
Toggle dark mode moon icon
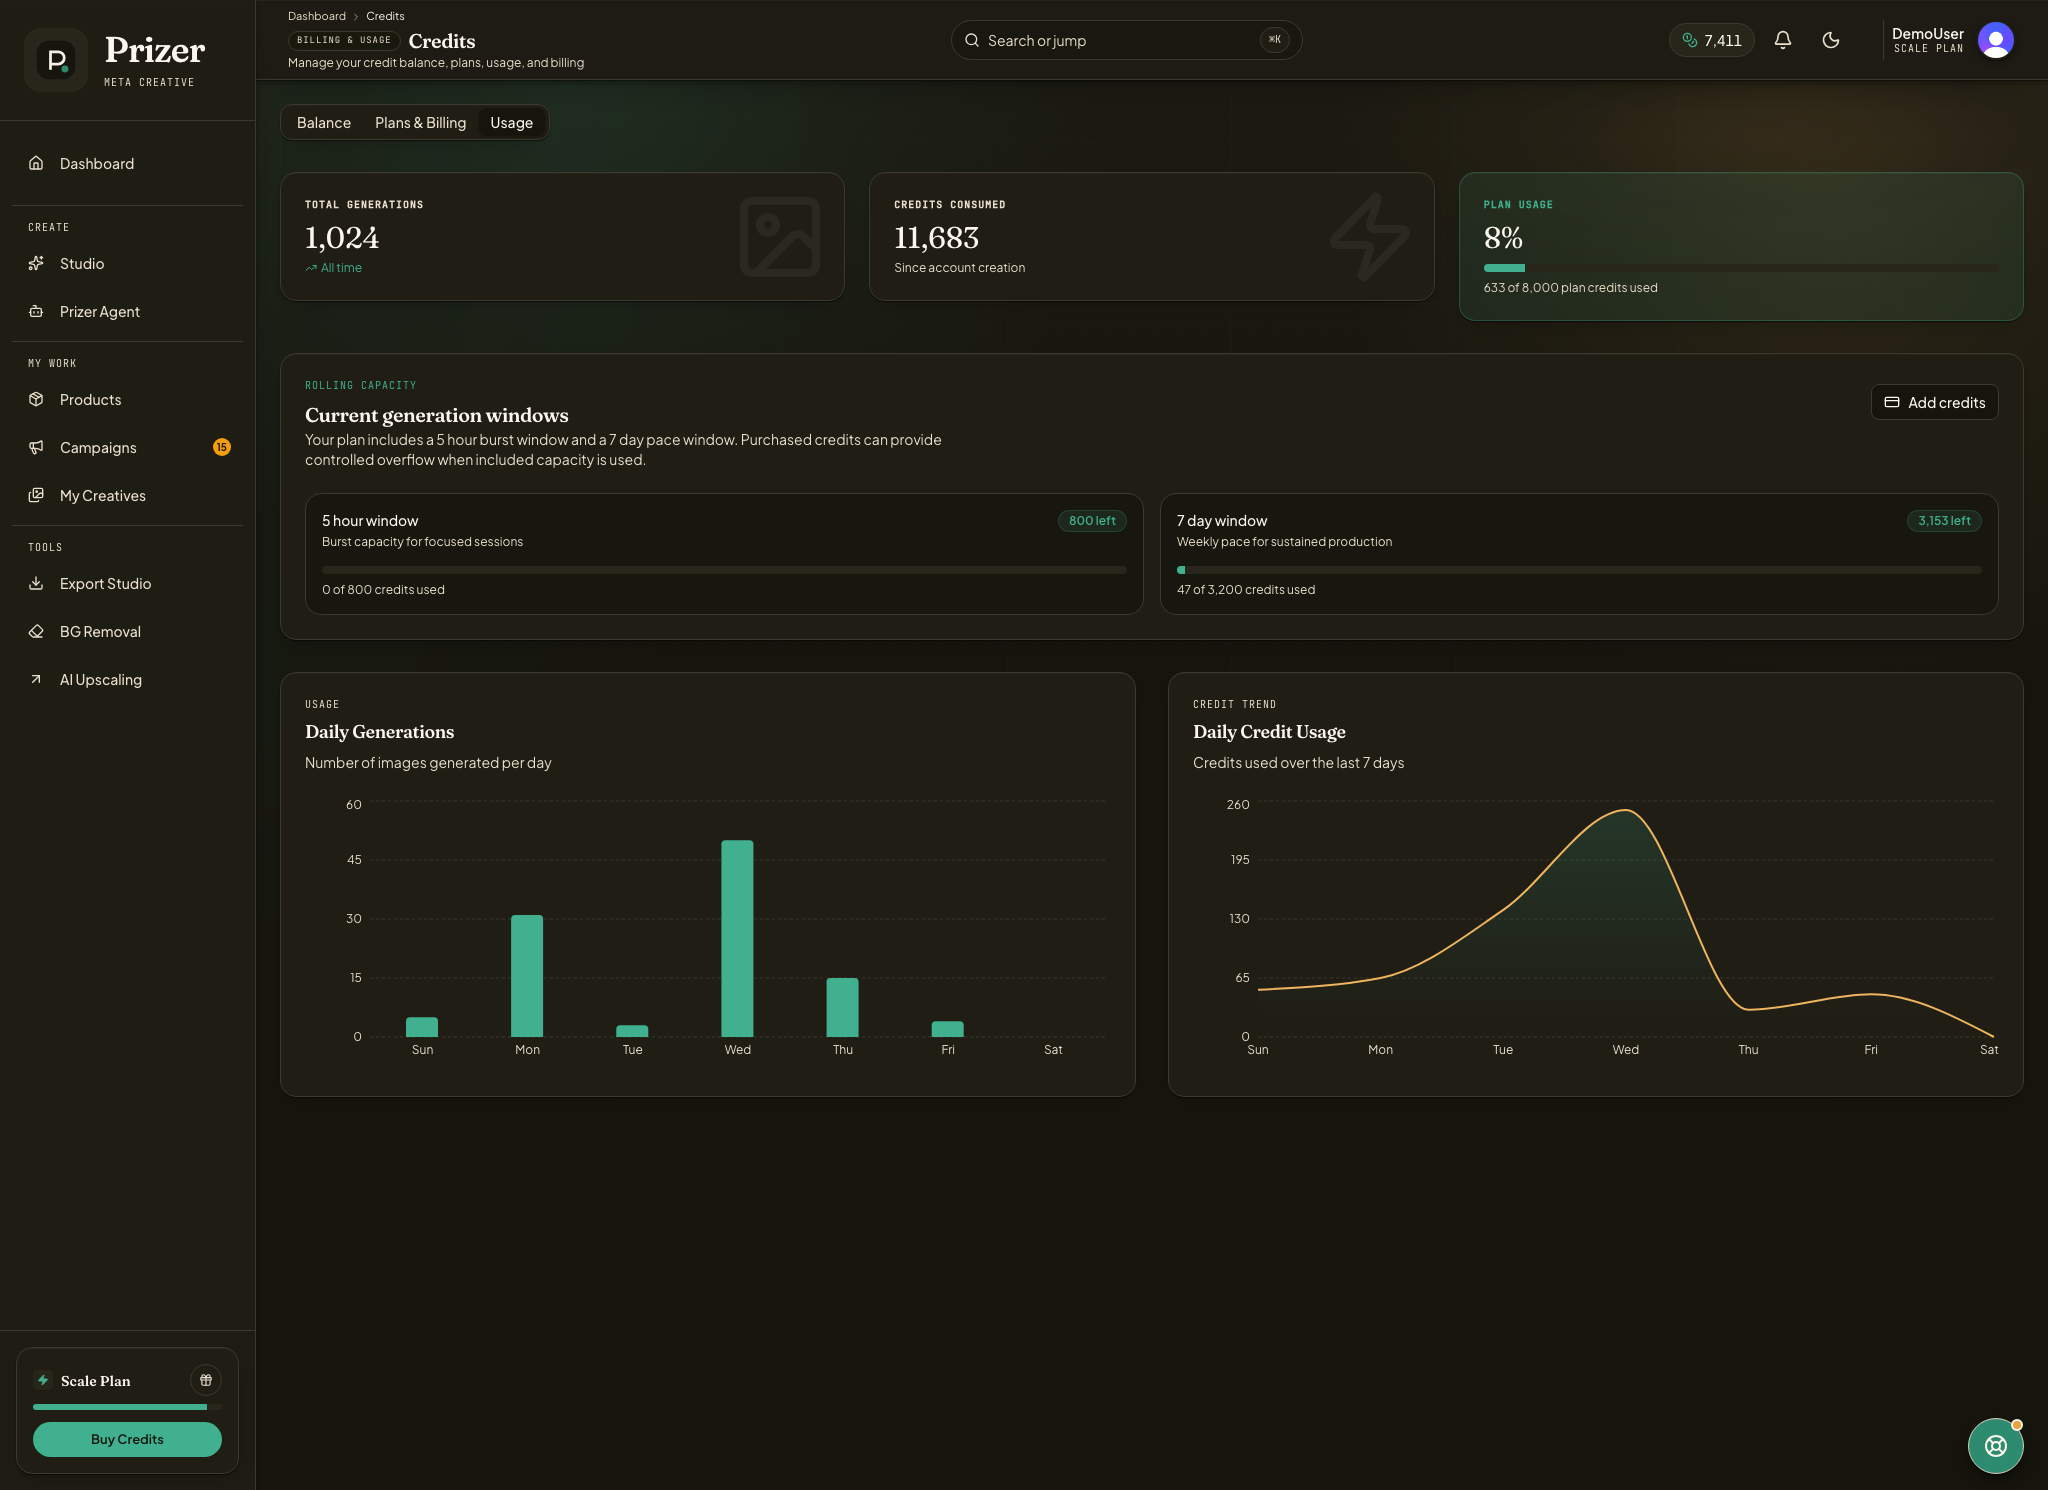point(1831,40)
